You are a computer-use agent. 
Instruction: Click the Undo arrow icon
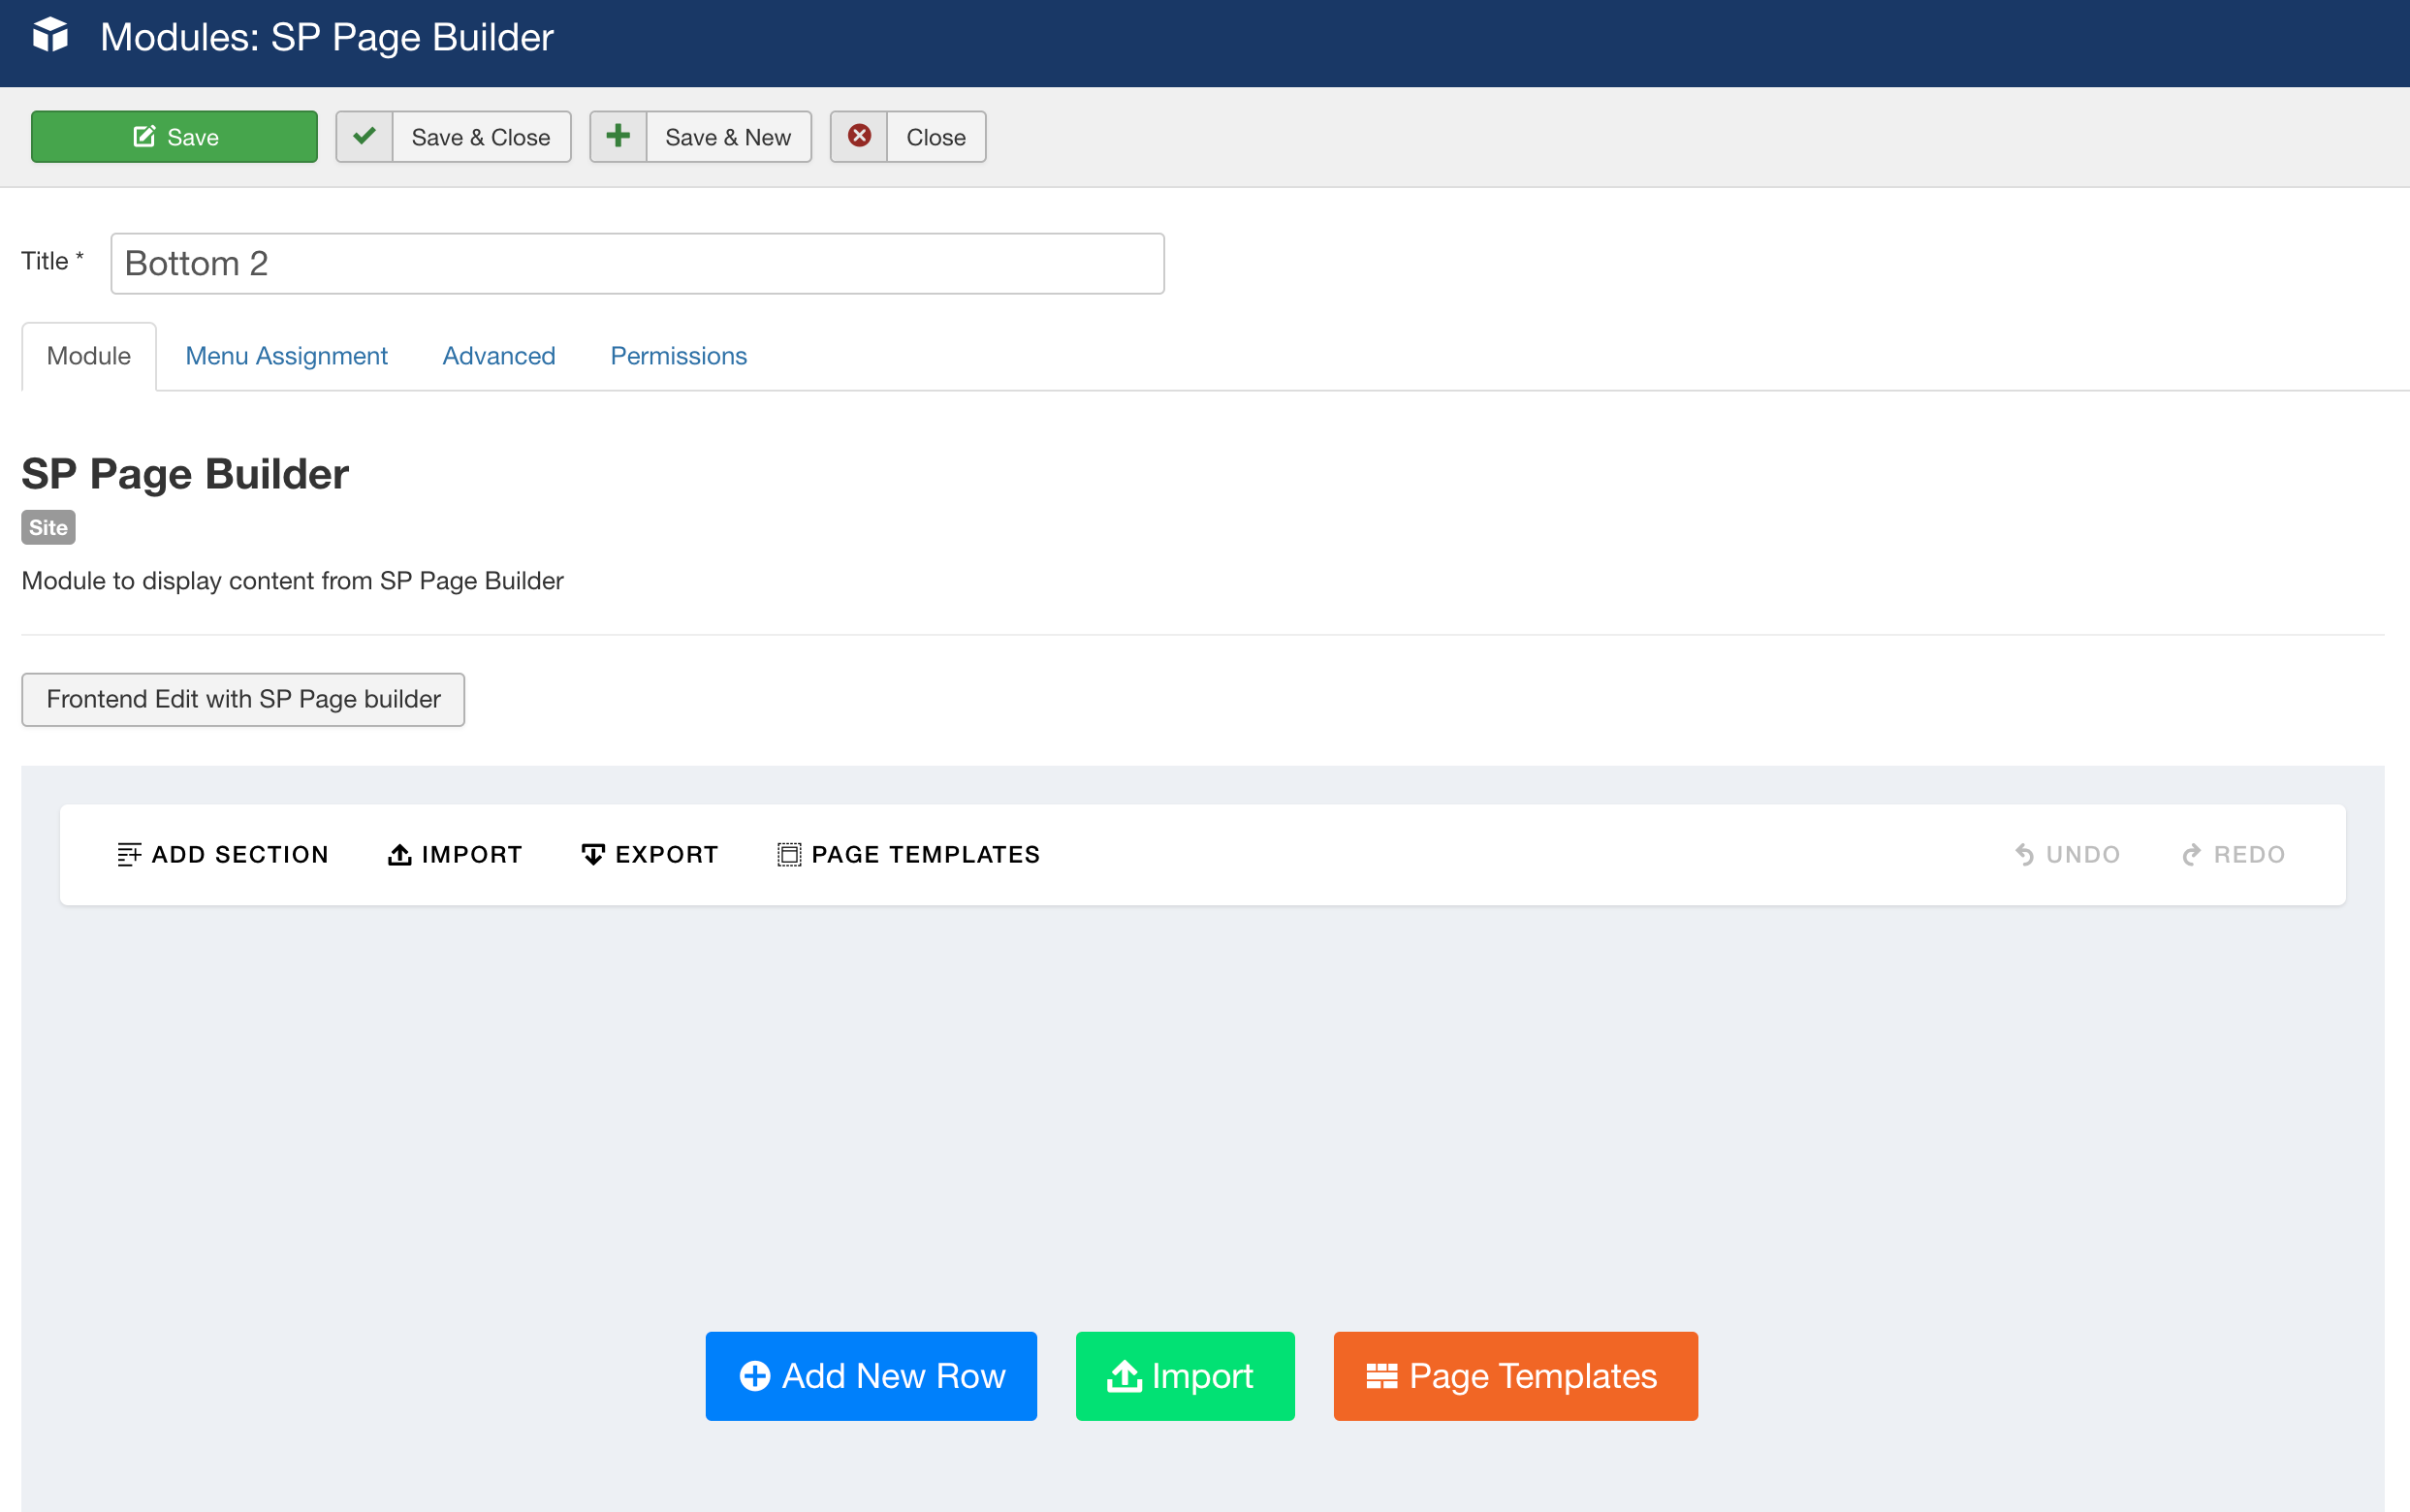tap(2024, 854)
